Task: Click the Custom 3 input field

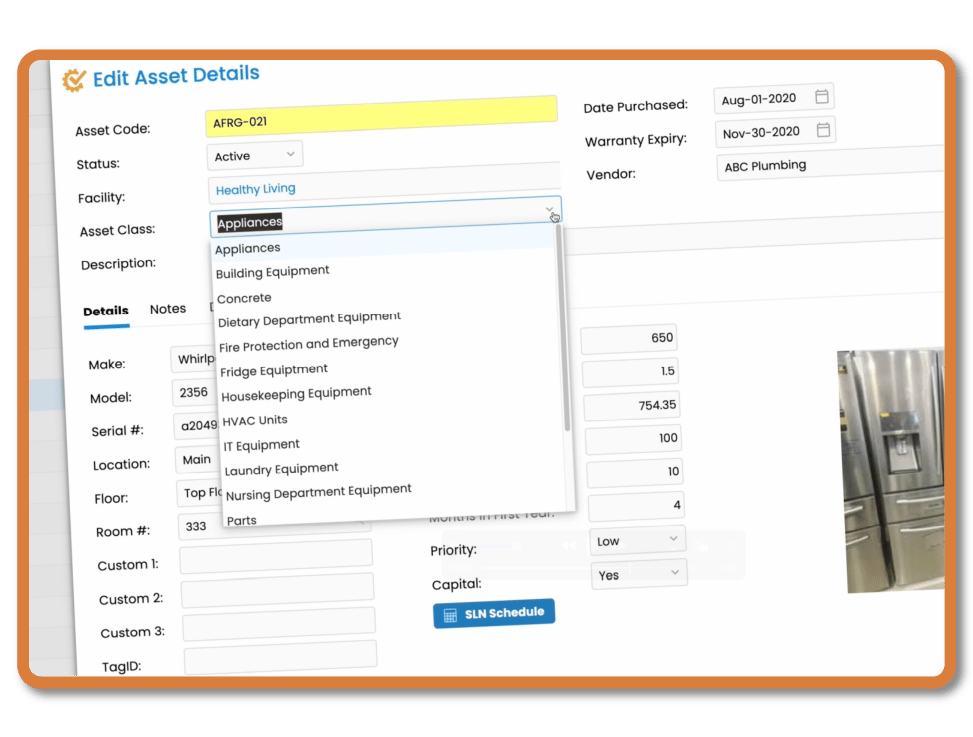Action: tap(279, 623)
